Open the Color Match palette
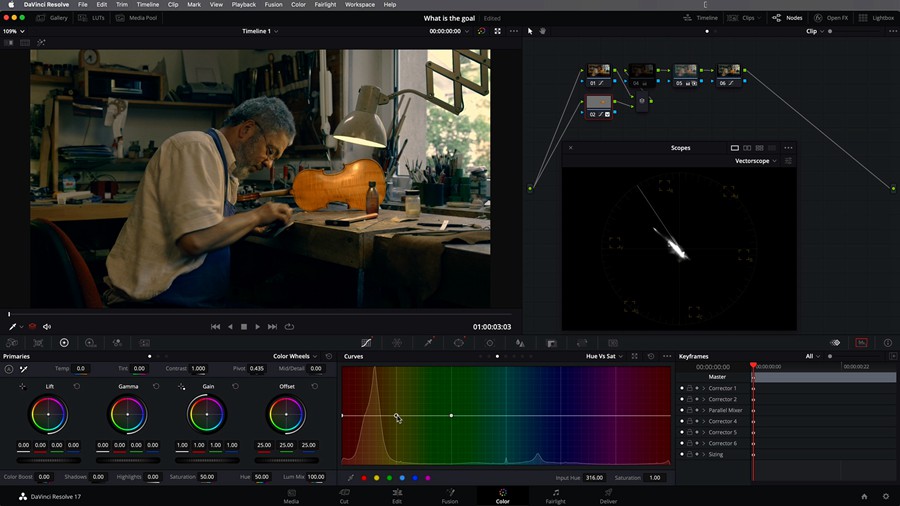 point(38,343)
